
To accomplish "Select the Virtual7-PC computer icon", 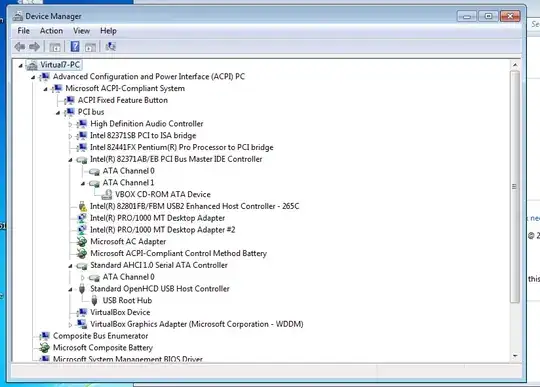I will point(32,65).
